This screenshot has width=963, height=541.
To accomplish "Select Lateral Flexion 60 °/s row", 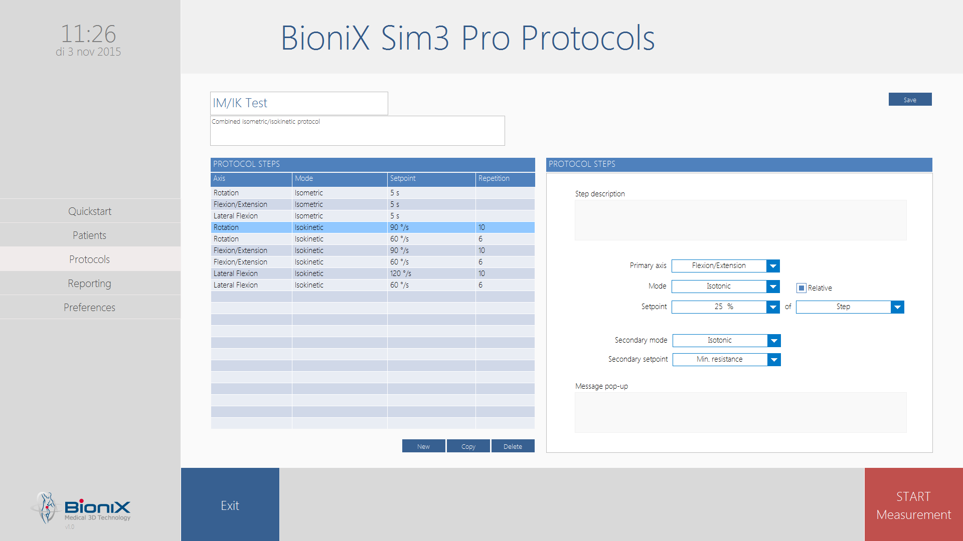I will (373, 285).
